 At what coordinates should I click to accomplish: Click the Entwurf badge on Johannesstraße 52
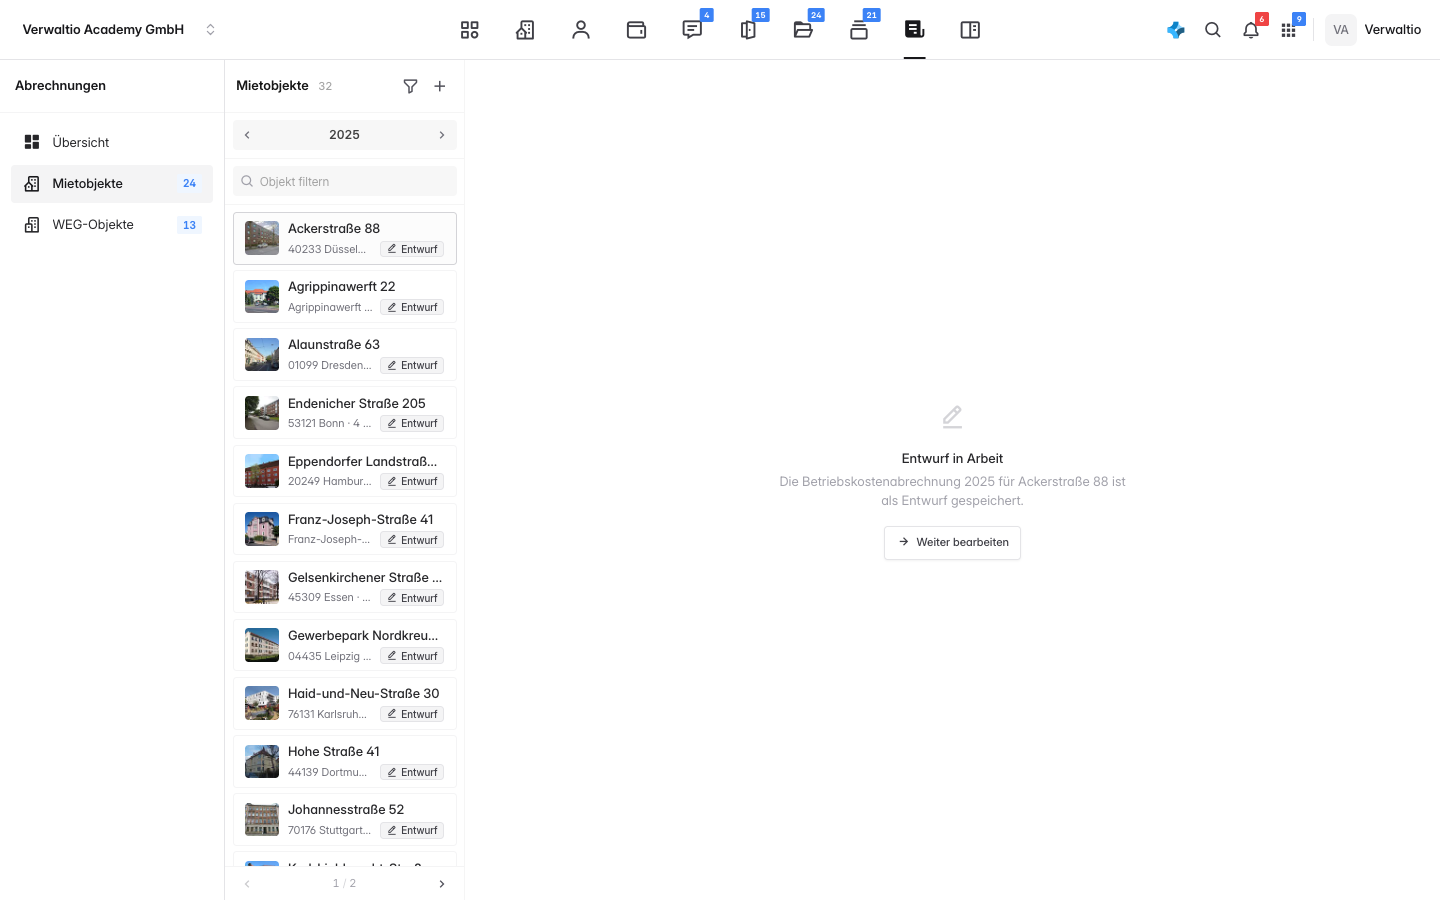(x=412, y=831)
